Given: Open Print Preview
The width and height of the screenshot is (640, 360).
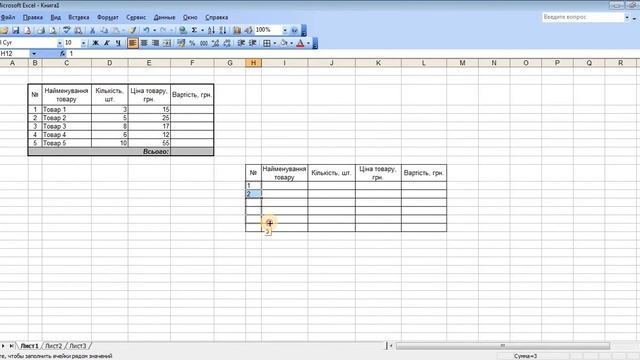Looking at the screenshot, I should pos(53,30).
